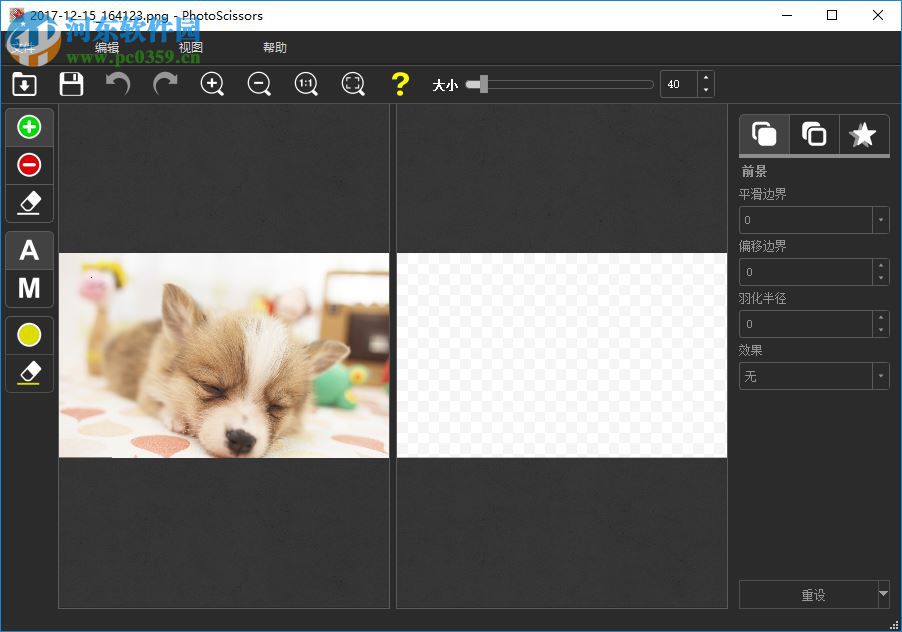
Task: Click the zoom to 1:1 icon
Action: [306, 84]
